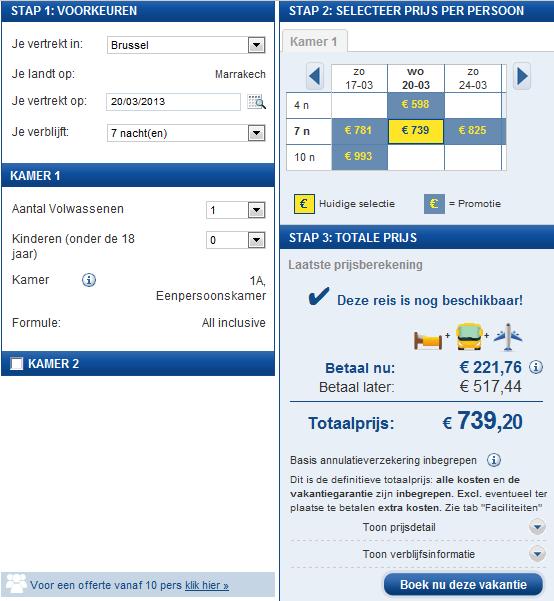Open the Aantal Volwassenen dropdown

236,210
